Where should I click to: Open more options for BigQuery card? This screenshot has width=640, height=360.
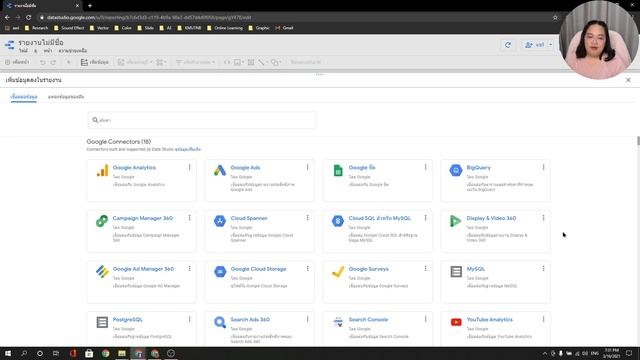tap(543, 167)
